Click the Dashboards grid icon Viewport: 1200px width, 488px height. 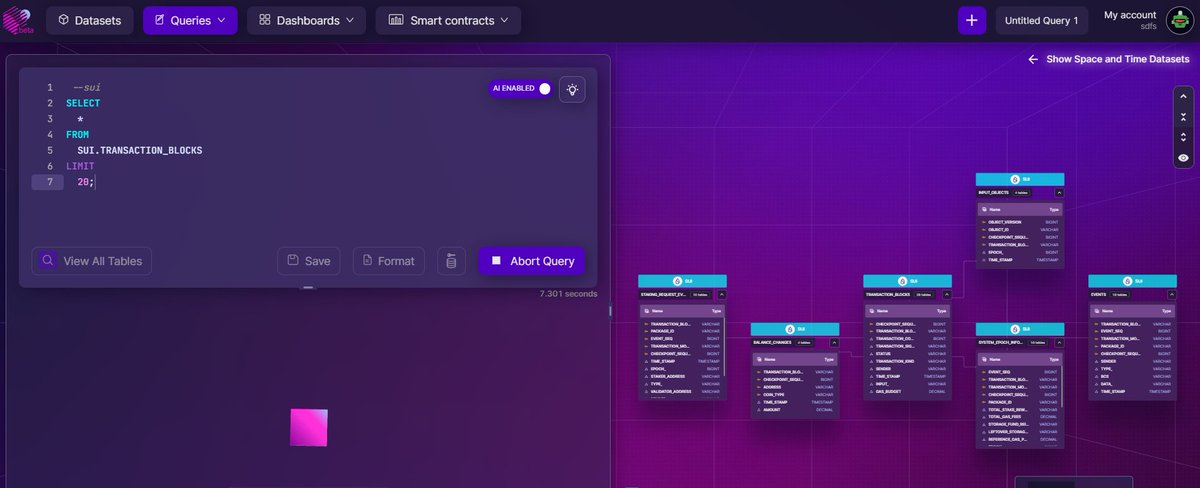tap(264, 20)
